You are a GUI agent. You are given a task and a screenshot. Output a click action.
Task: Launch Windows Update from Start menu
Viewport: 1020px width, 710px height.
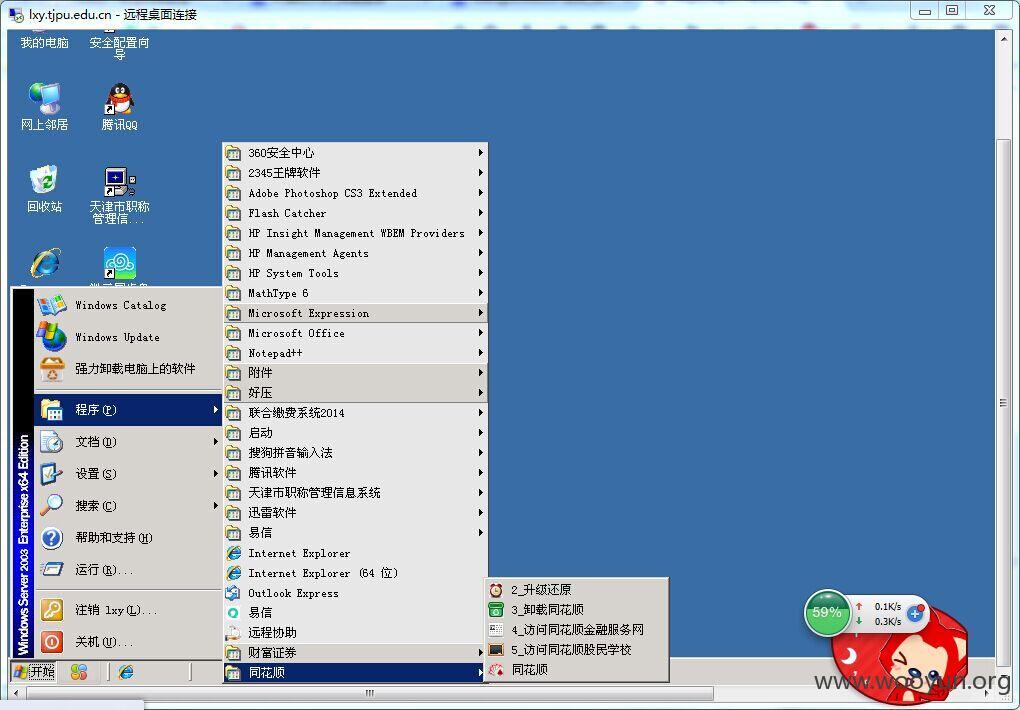(x=128, y=337)
